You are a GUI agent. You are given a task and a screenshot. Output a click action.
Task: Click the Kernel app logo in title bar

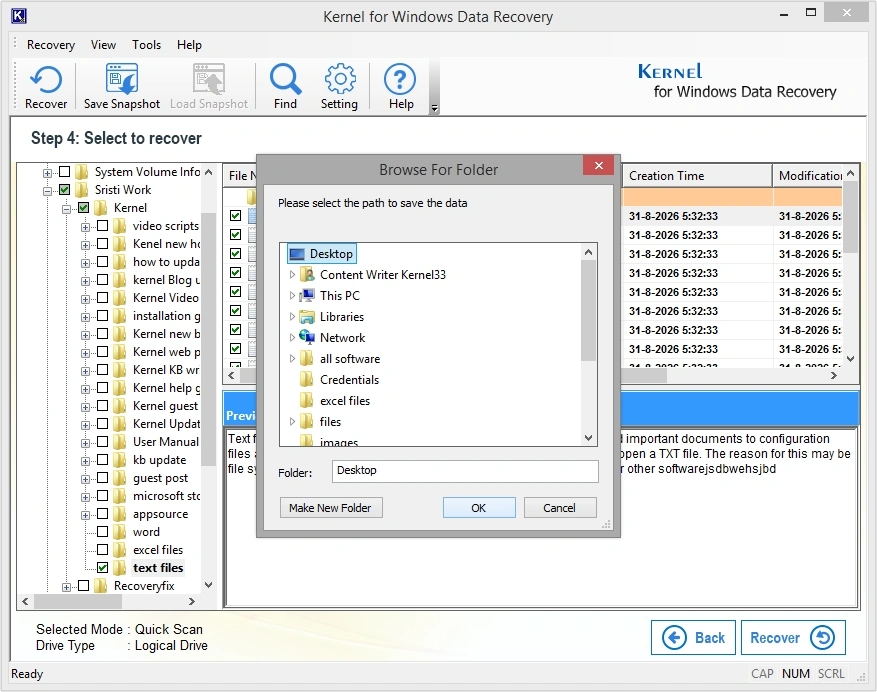tap(18, 16)
